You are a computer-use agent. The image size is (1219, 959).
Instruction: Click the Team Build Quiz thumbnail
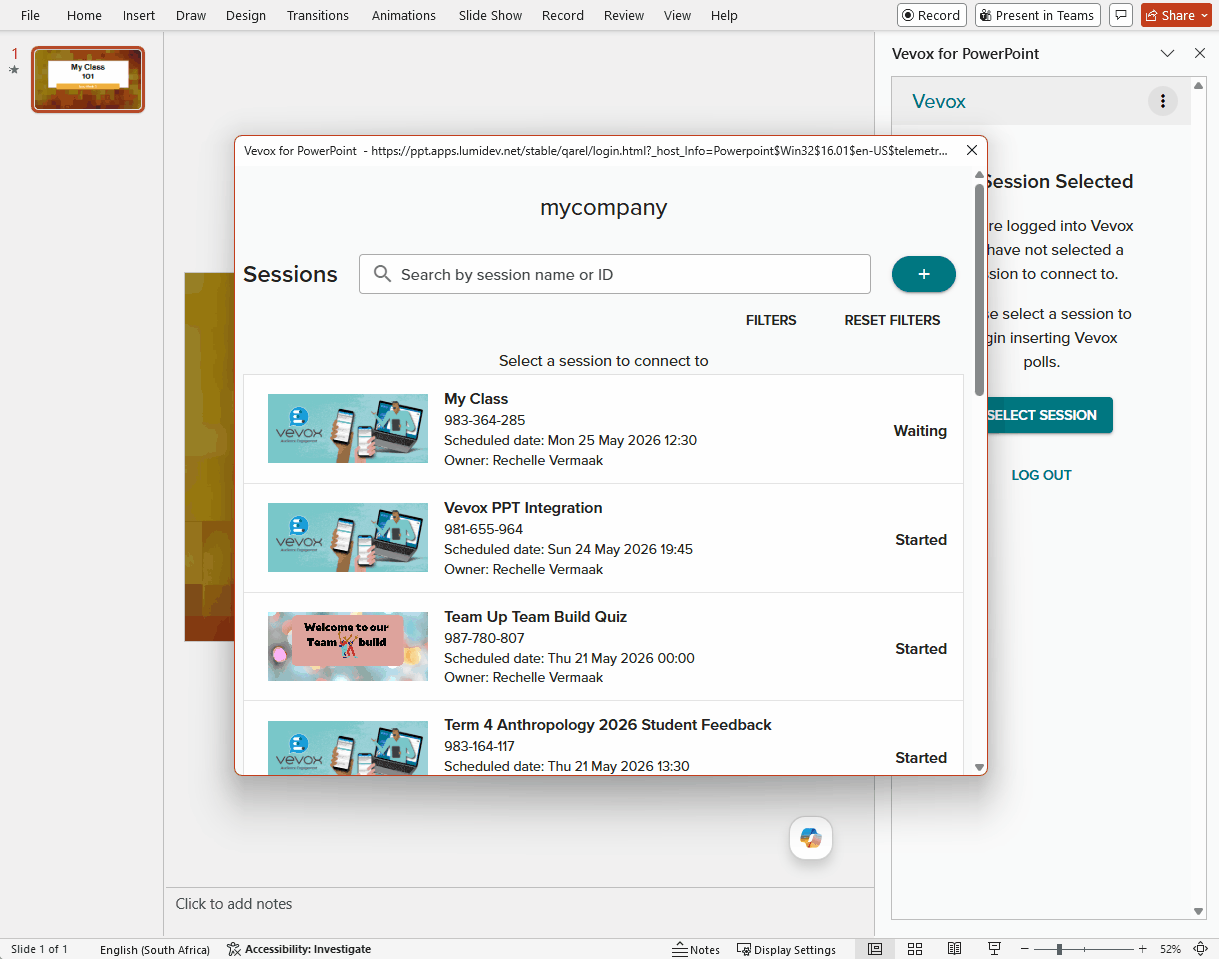click(348, 647)
